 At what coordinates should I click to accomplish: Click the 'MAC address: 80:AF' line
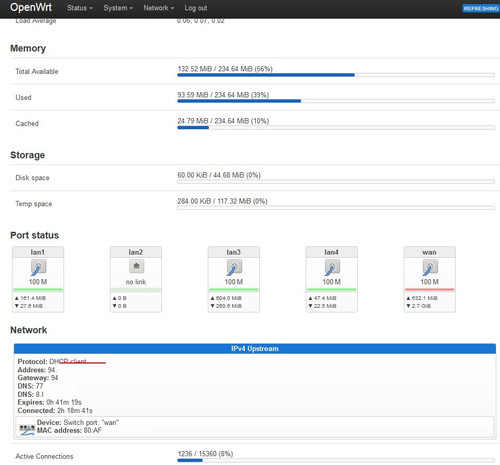pyautogui.click(x=69, y=431)
